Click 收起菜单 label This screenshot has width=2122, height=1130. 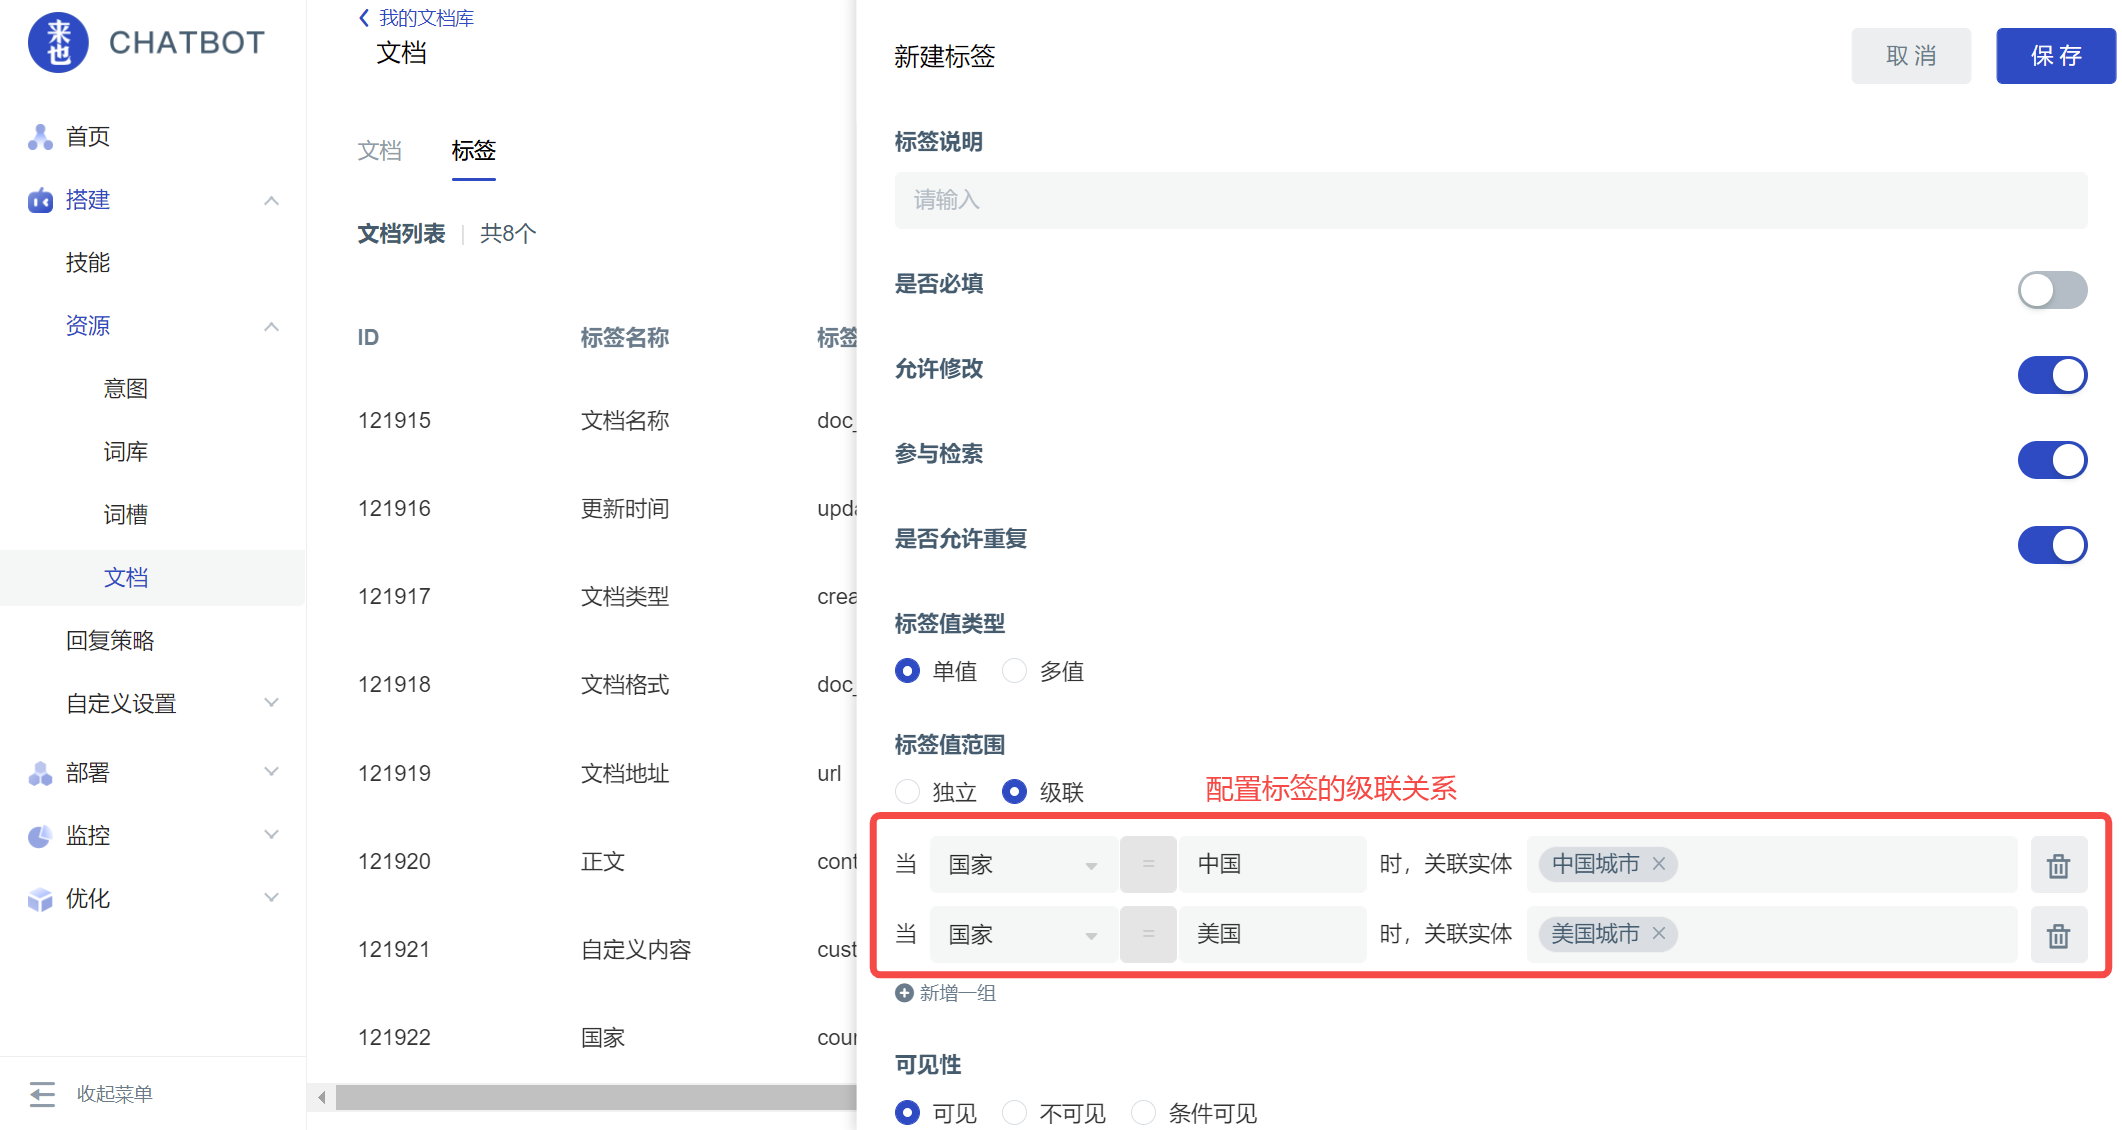coord(115,1094)
